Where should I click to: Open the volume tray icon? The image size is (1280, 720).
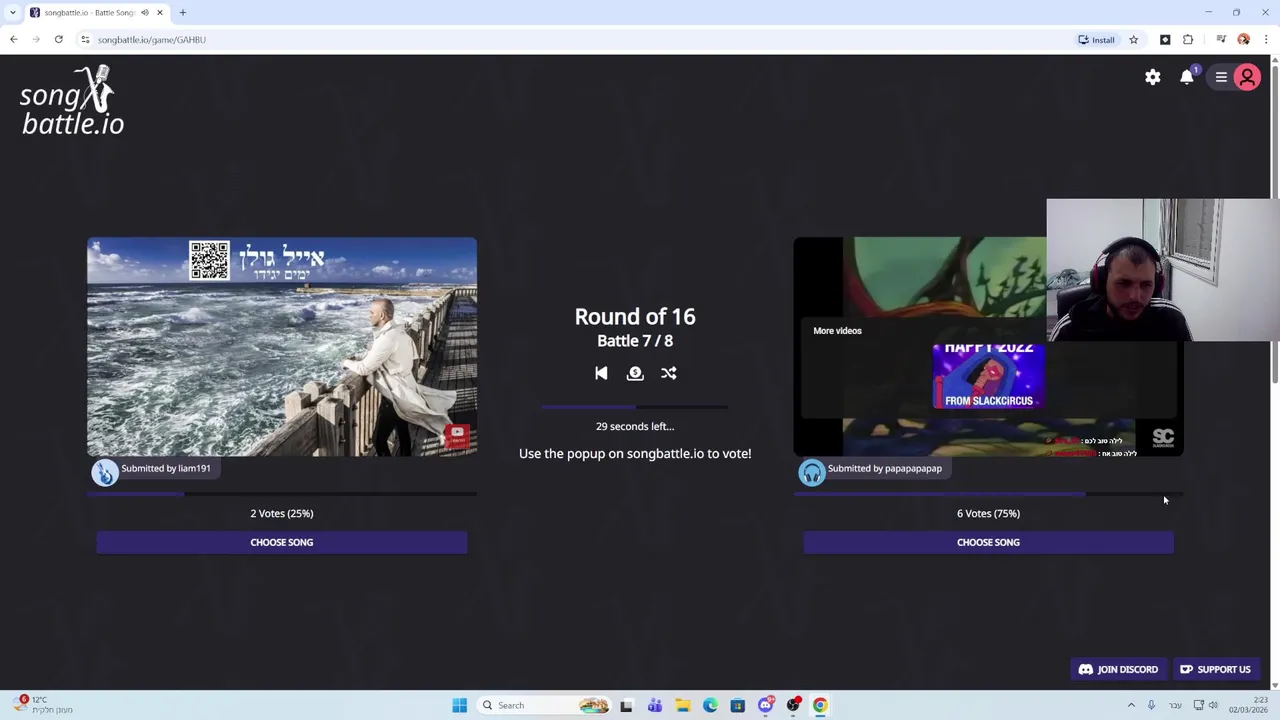(1214, 705)
